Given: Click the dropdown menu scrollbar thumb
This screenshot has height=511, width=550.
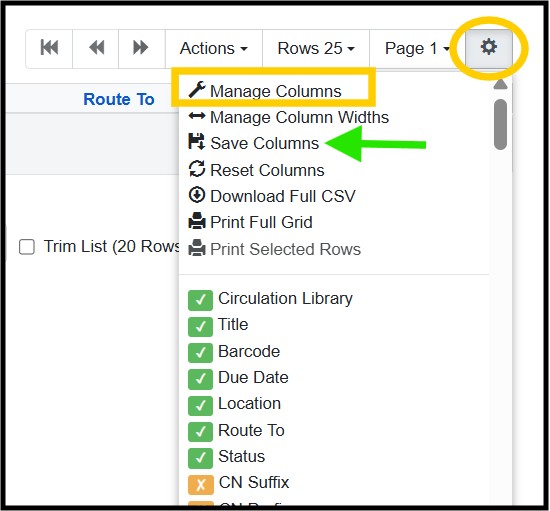Looking at the screenshot, I should click(x=500, y=125).
